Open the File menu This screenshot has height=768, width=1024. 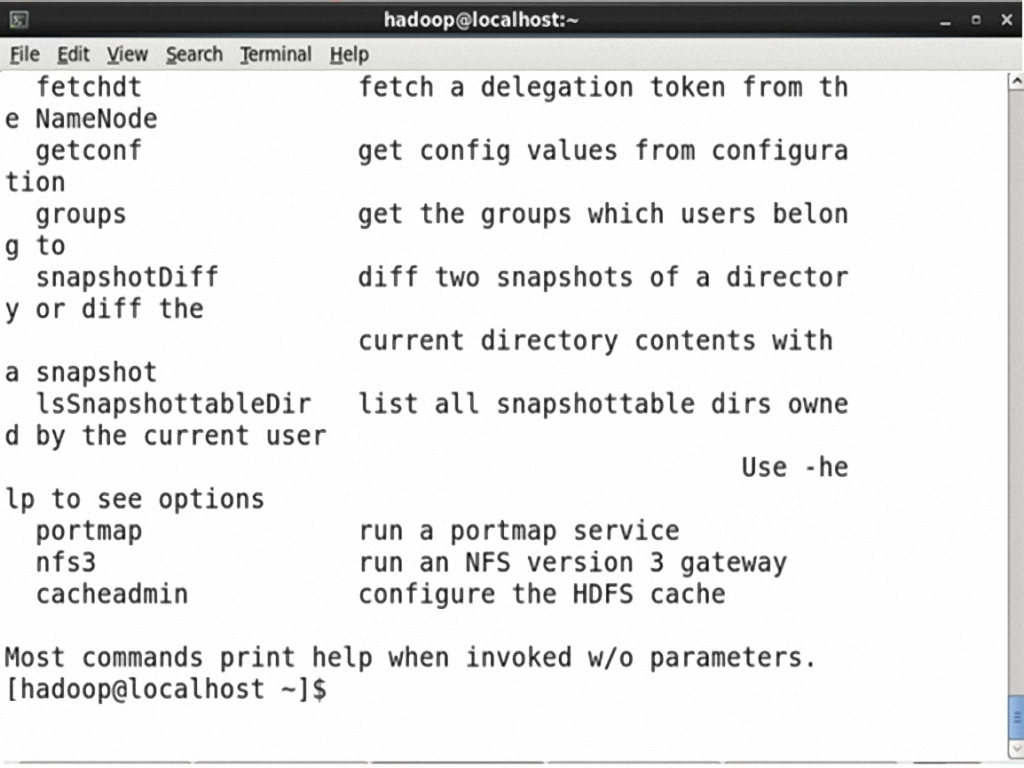point(25,55)
